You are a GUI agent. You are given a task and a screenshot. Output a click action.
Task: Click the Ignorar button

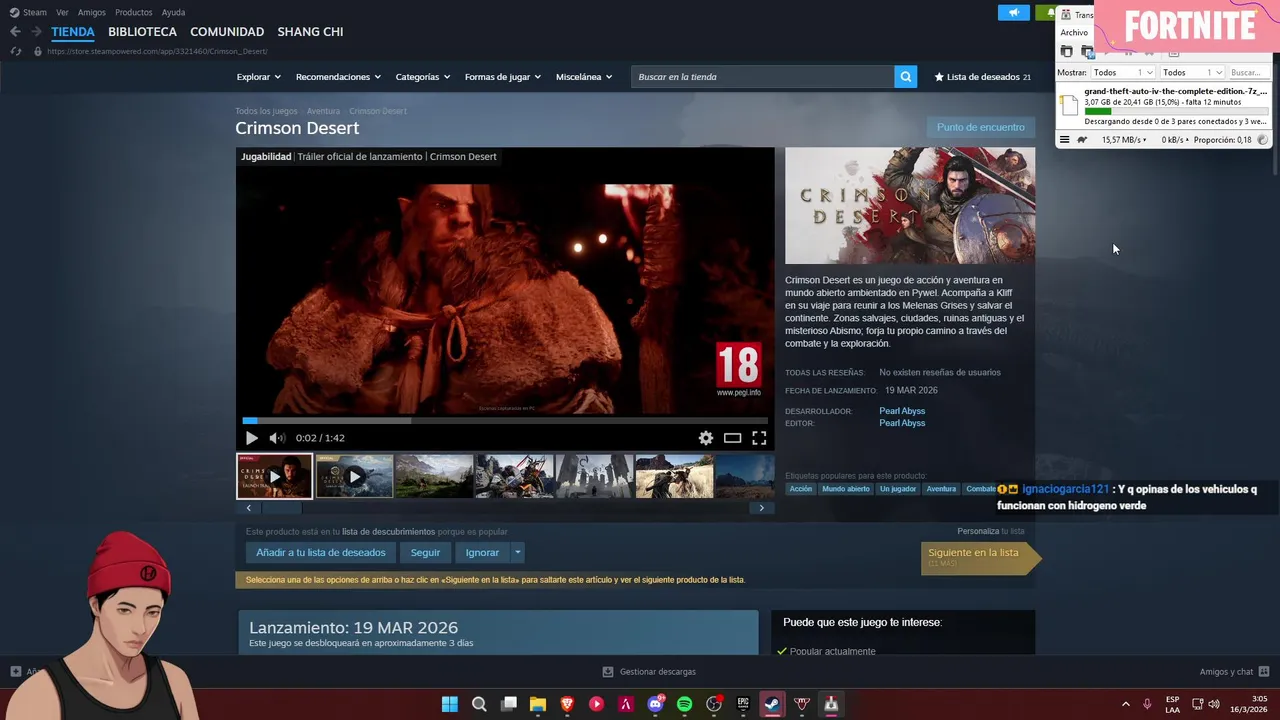pyautogui.click(x=482, y=552)
